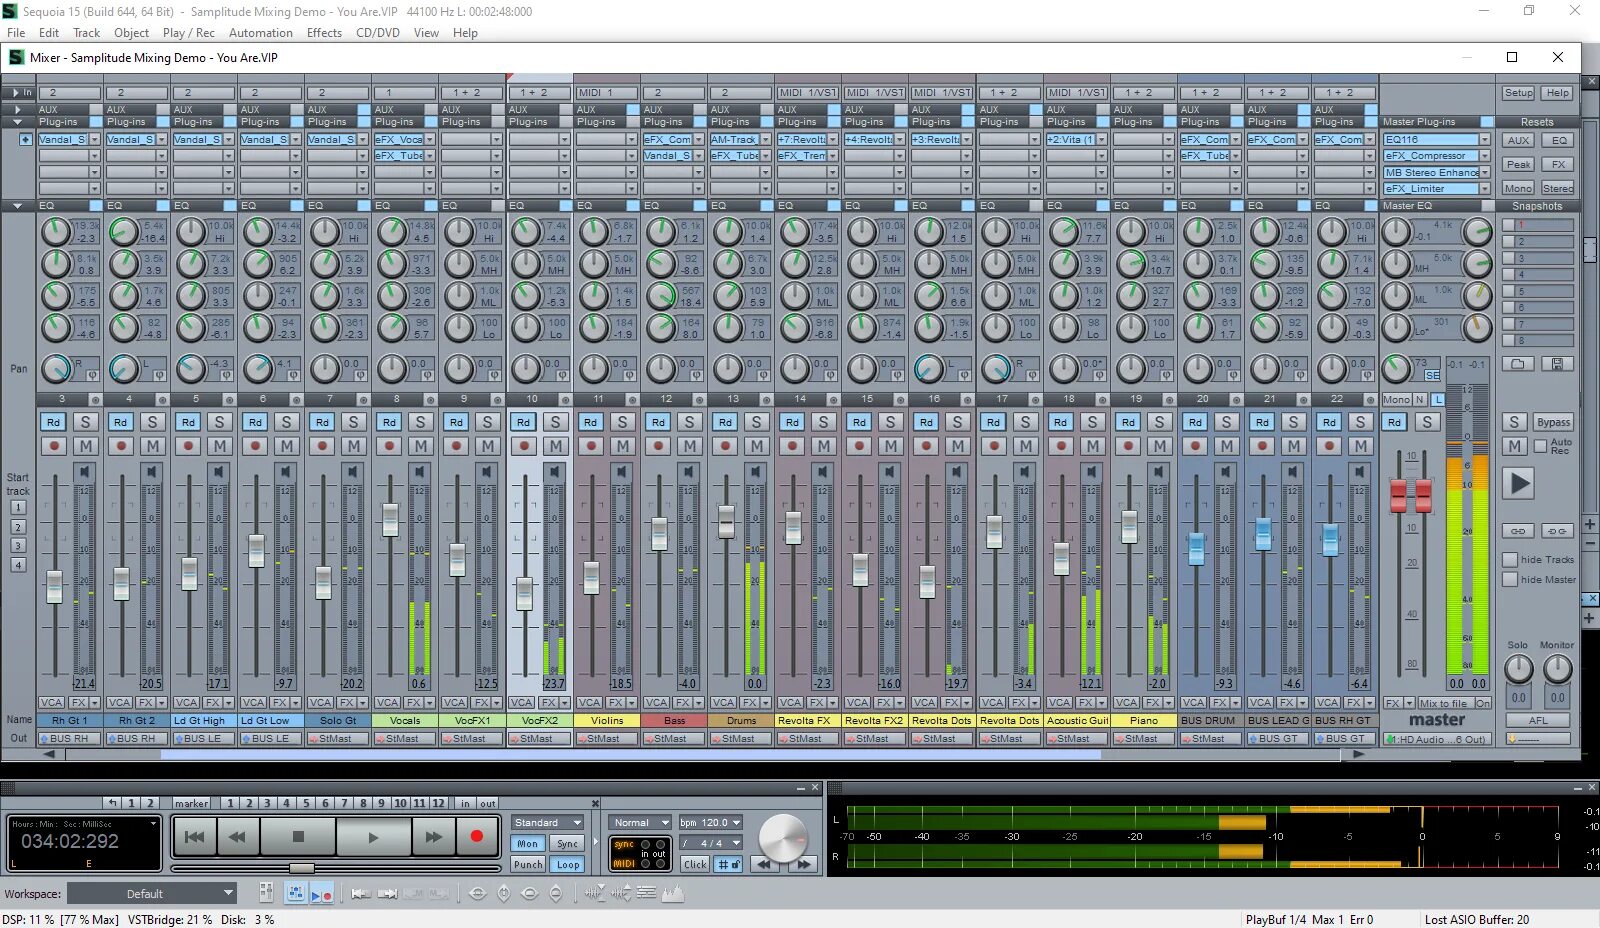Screen dimensions: 1600x928
Task: Click the red master volume fader
Action: tap(1411, 495)
